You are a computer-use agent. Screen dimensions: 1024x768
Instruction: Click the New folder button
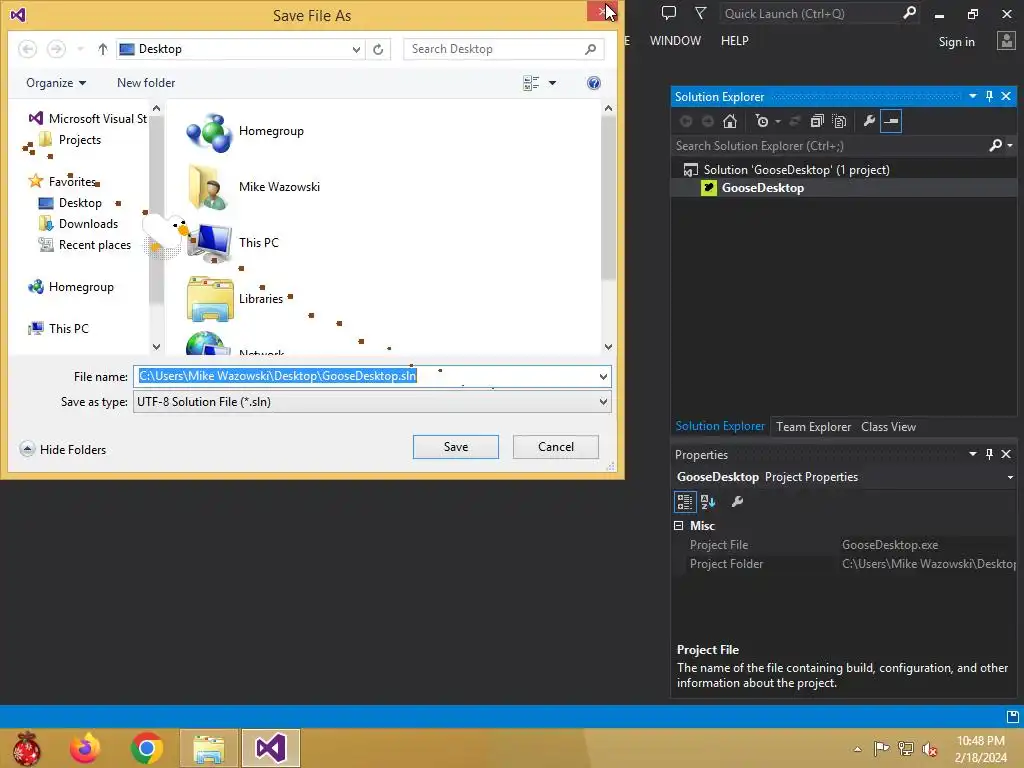pyautogui.click(x=146, y=83)
